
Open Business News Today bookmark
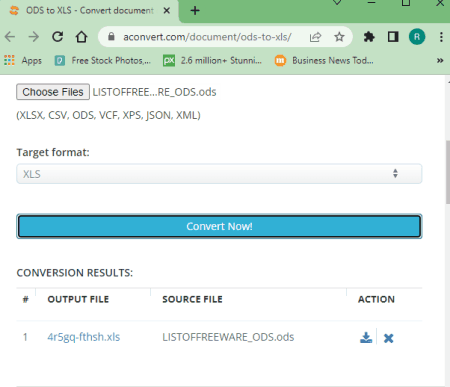(x=324, y=61)
